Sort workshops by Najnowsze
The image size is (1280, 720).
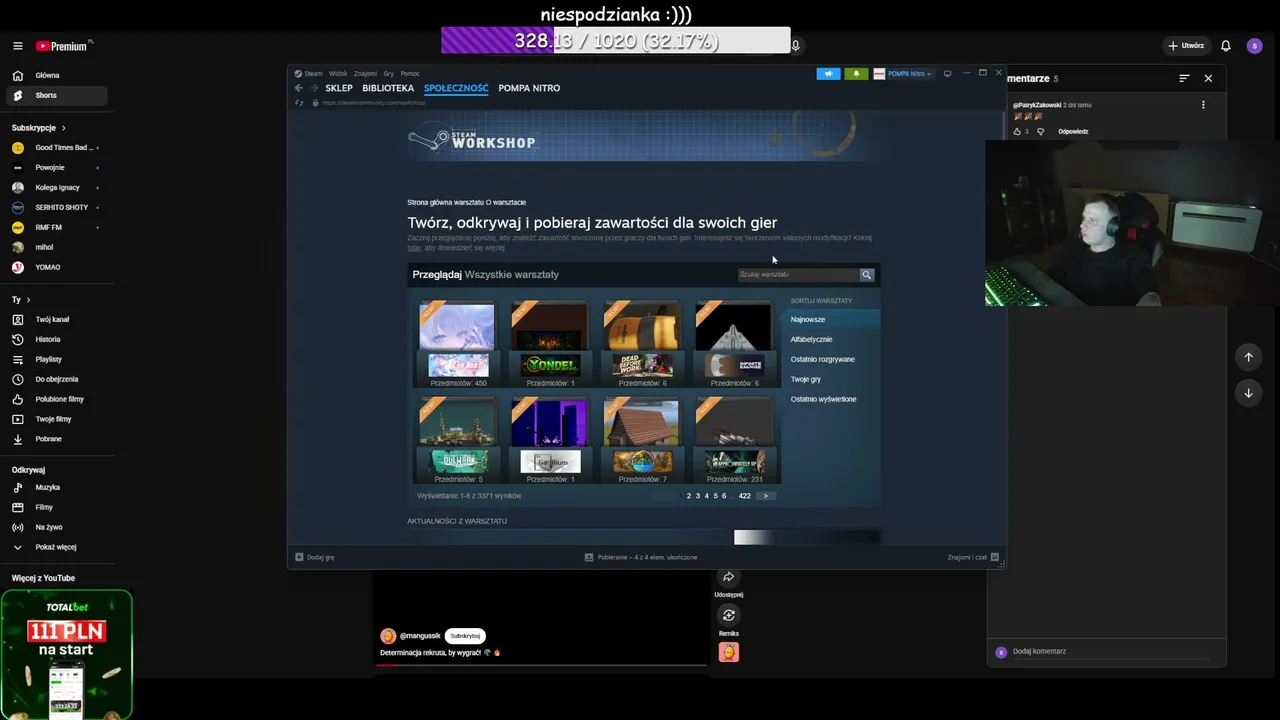[831, 319]
